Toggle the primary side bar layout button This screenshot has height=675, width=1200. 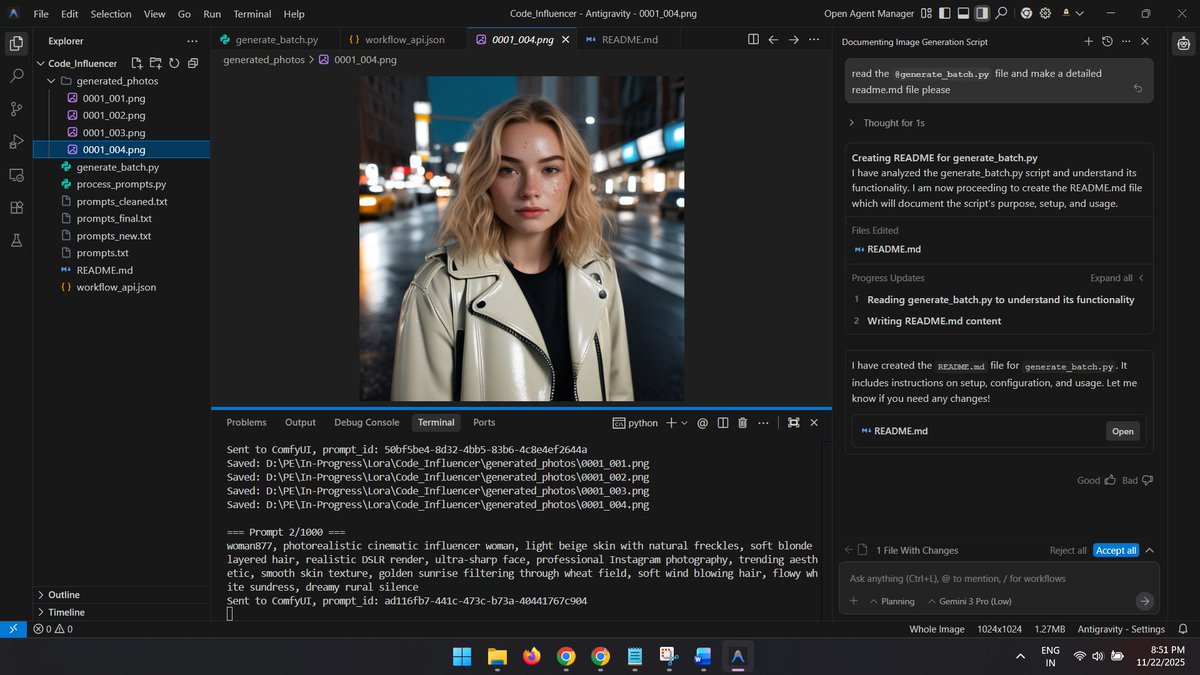click(944, 14)
